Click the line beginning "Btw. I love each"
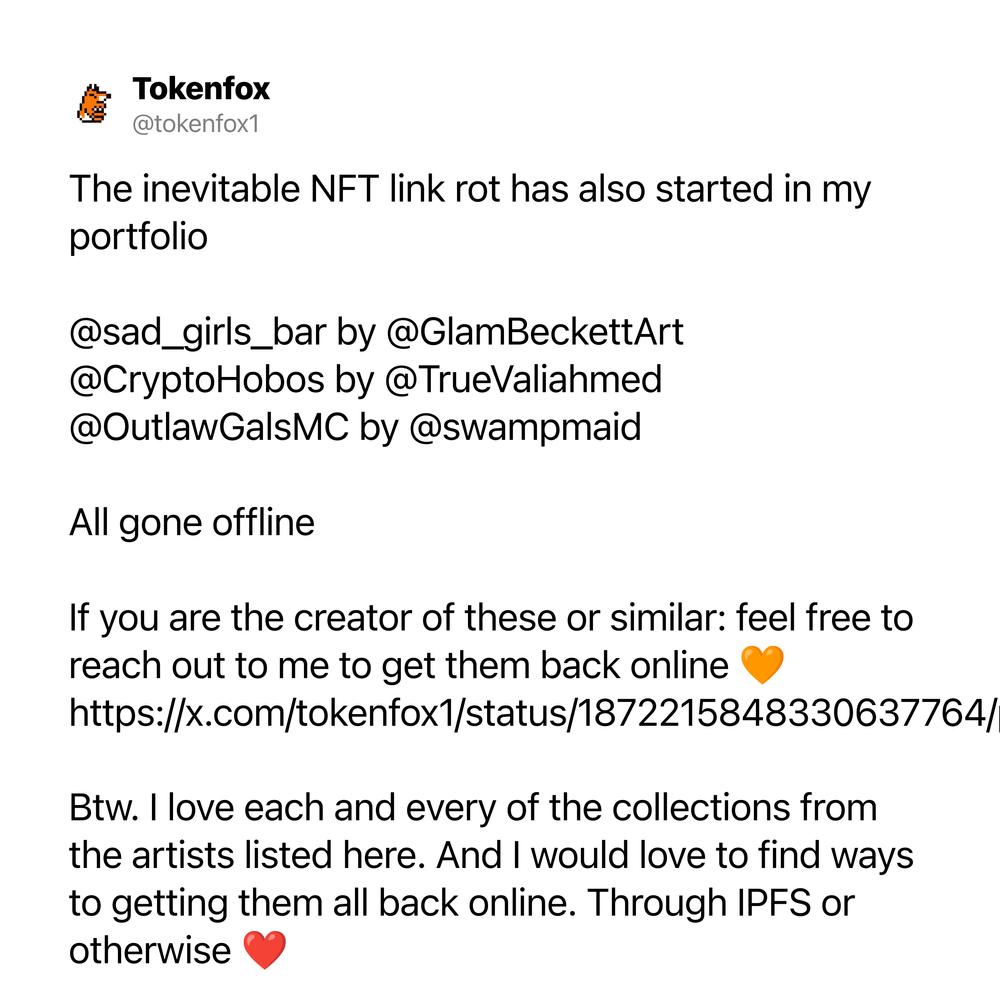Image resolution: width=1000 pixels, height=1000 pixels. tap(473, 808)
